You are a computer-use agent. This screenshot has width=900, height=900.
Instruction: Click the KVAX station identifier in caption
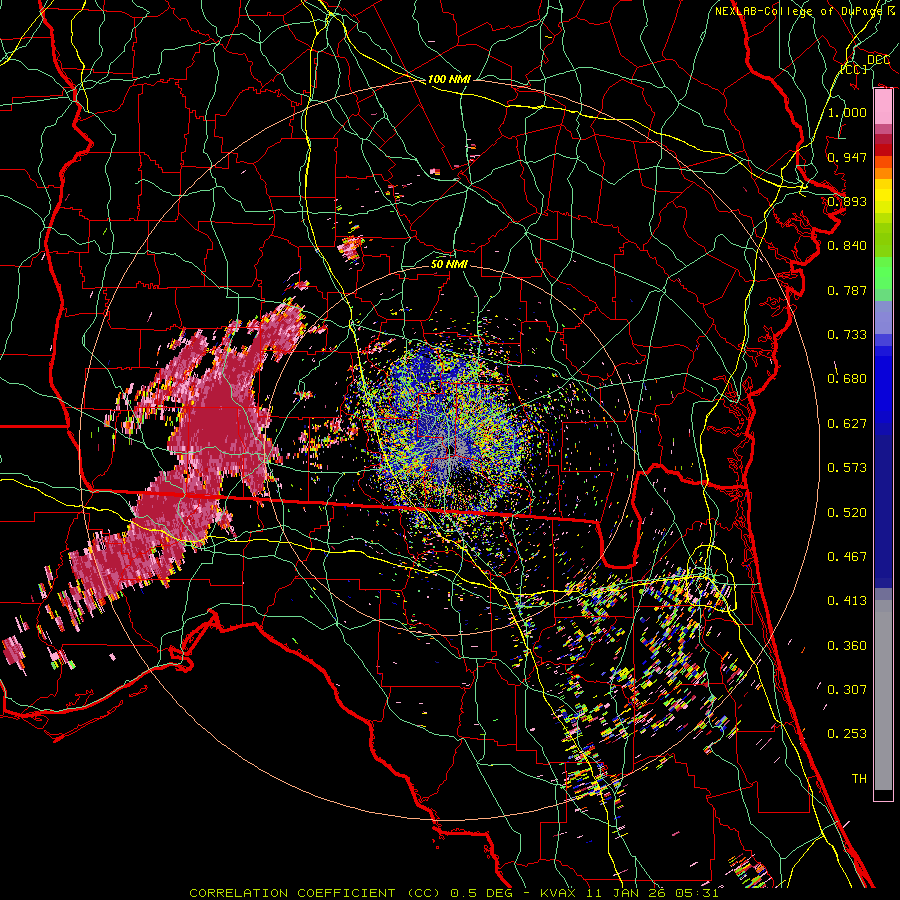(558, 893)
